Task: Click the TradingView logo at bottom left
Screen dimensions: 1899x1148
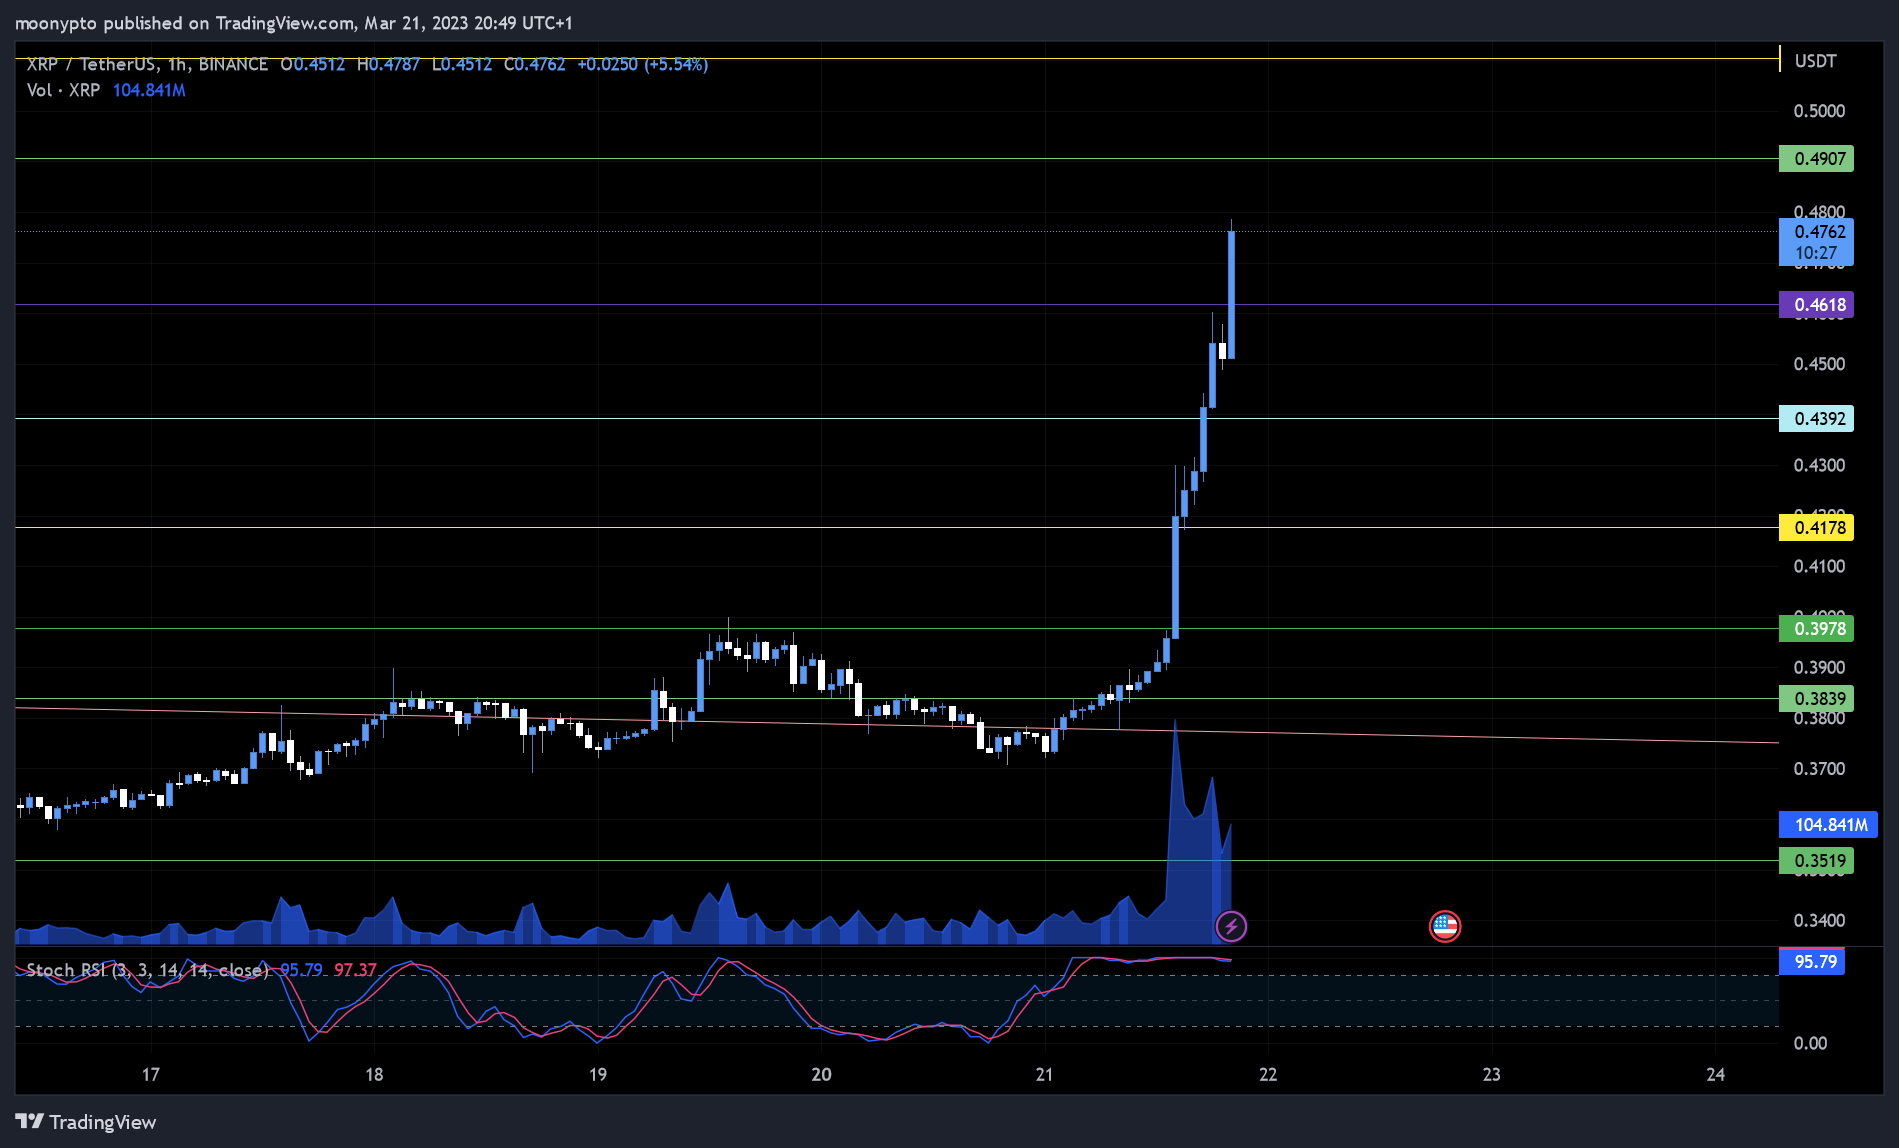Action: coord(86,1122)
